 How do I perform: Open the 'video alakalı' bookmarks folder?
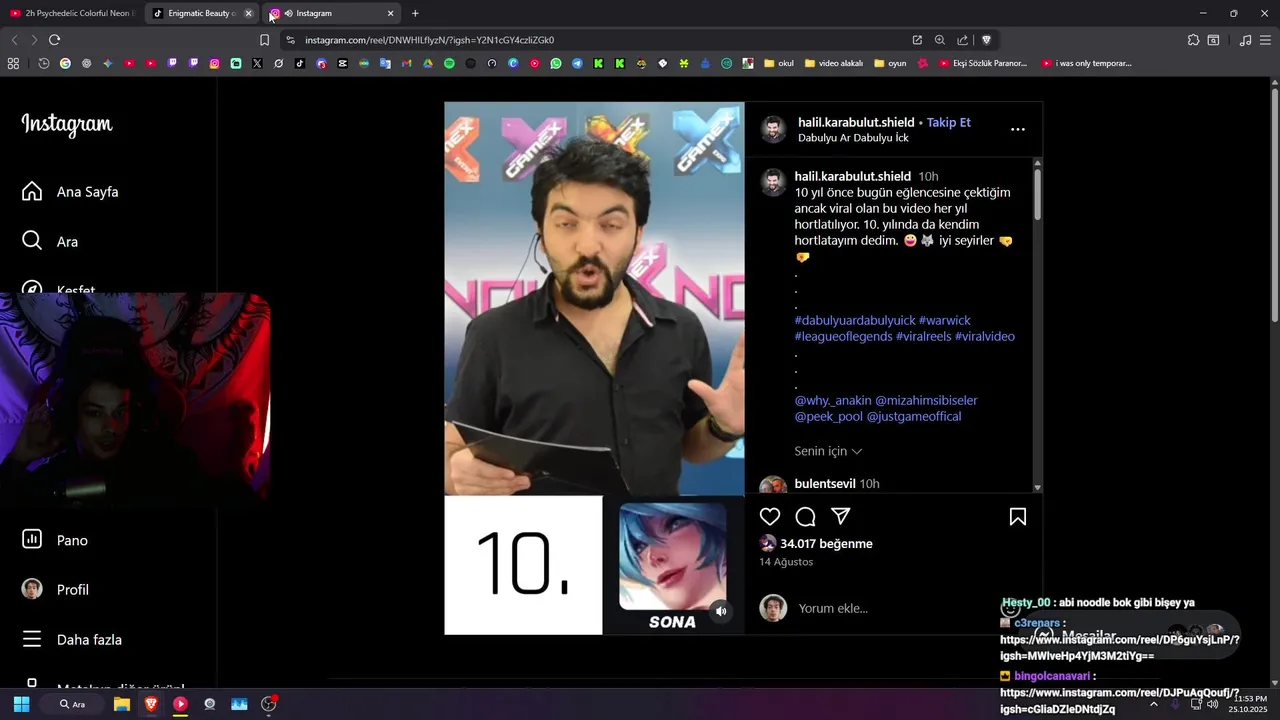click(x=834, y=63)
